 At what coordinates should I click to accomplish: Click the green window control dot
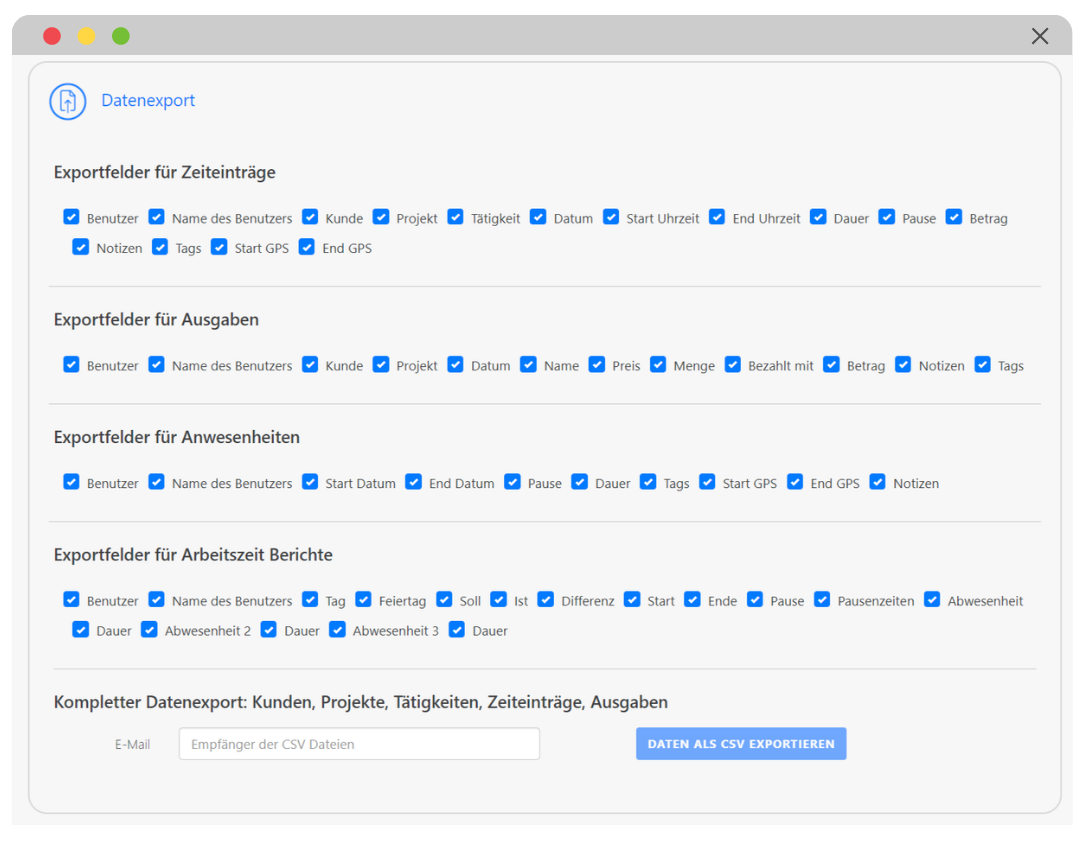click(121, 37)
